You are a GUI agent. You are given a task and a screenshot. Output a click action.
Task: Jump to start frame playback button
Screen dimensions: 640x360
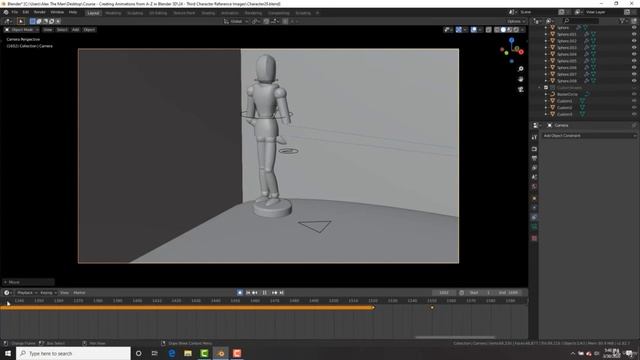coord(248,293)
